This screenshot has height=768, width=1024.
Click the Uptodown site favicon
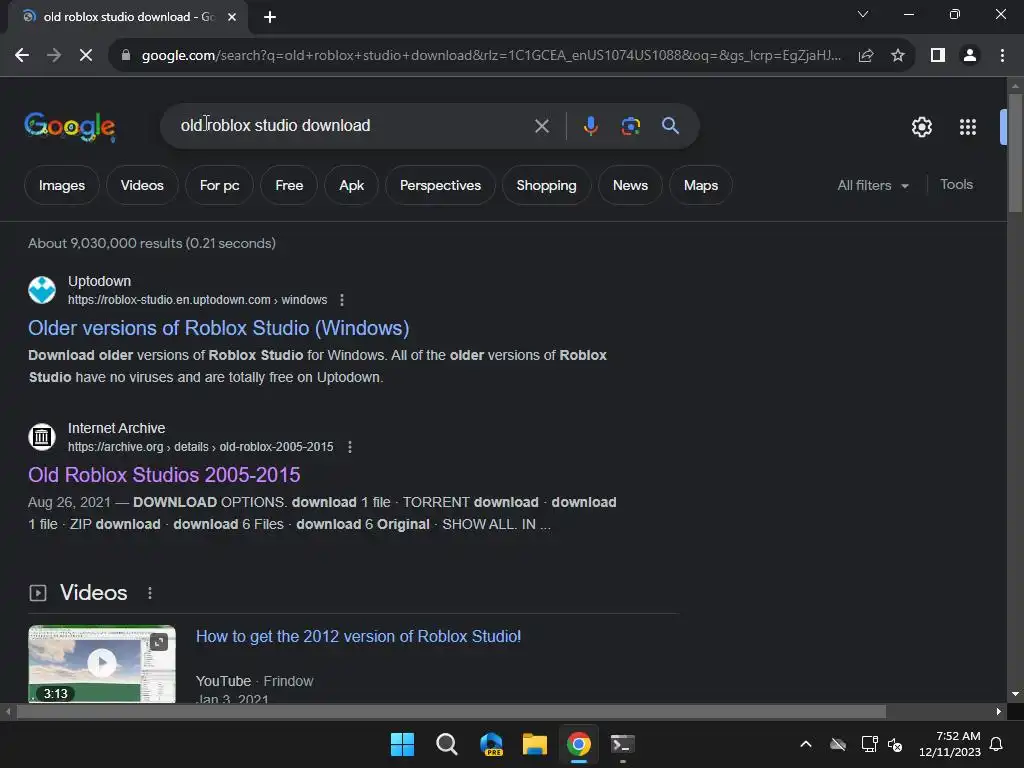click(42, 290)
